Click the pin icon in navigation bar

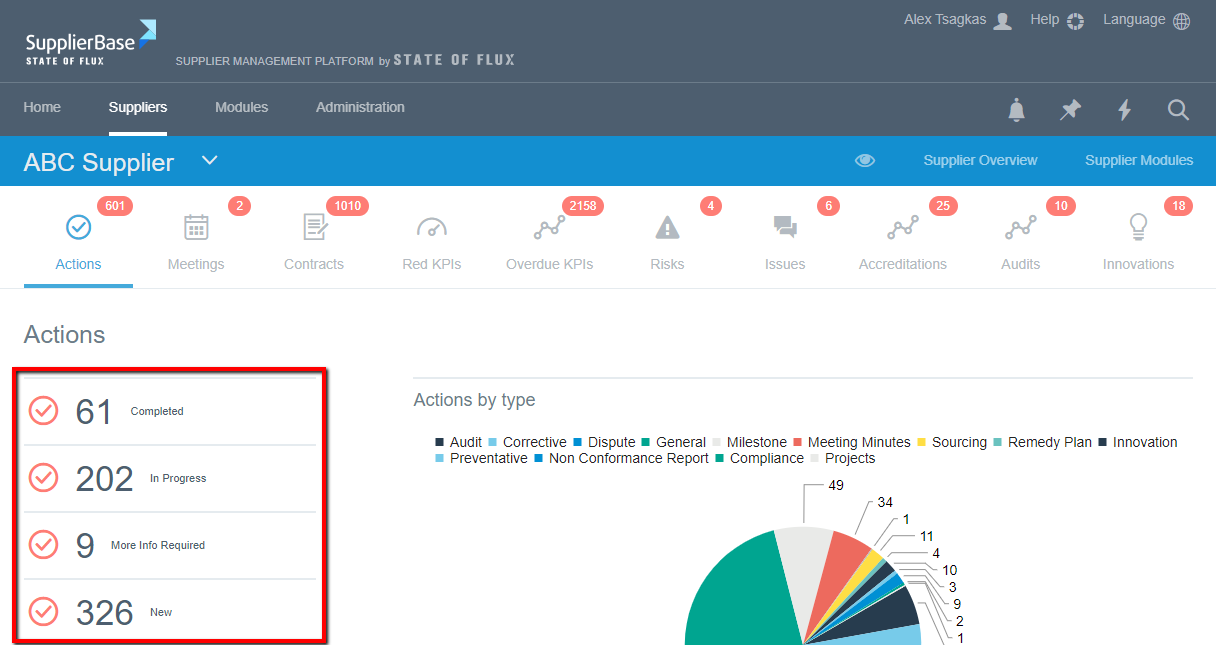click(1071, 110)
